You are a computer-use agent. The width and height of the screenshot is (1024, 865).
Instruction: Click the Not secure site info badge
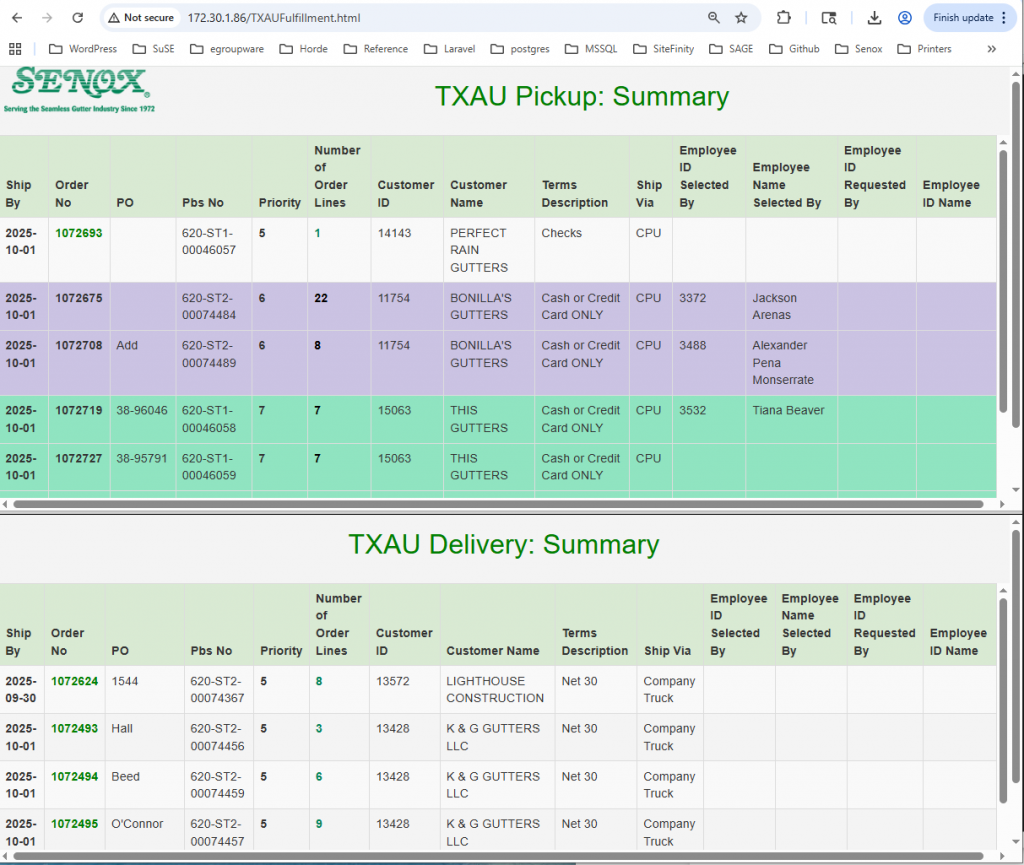(141, 18)
